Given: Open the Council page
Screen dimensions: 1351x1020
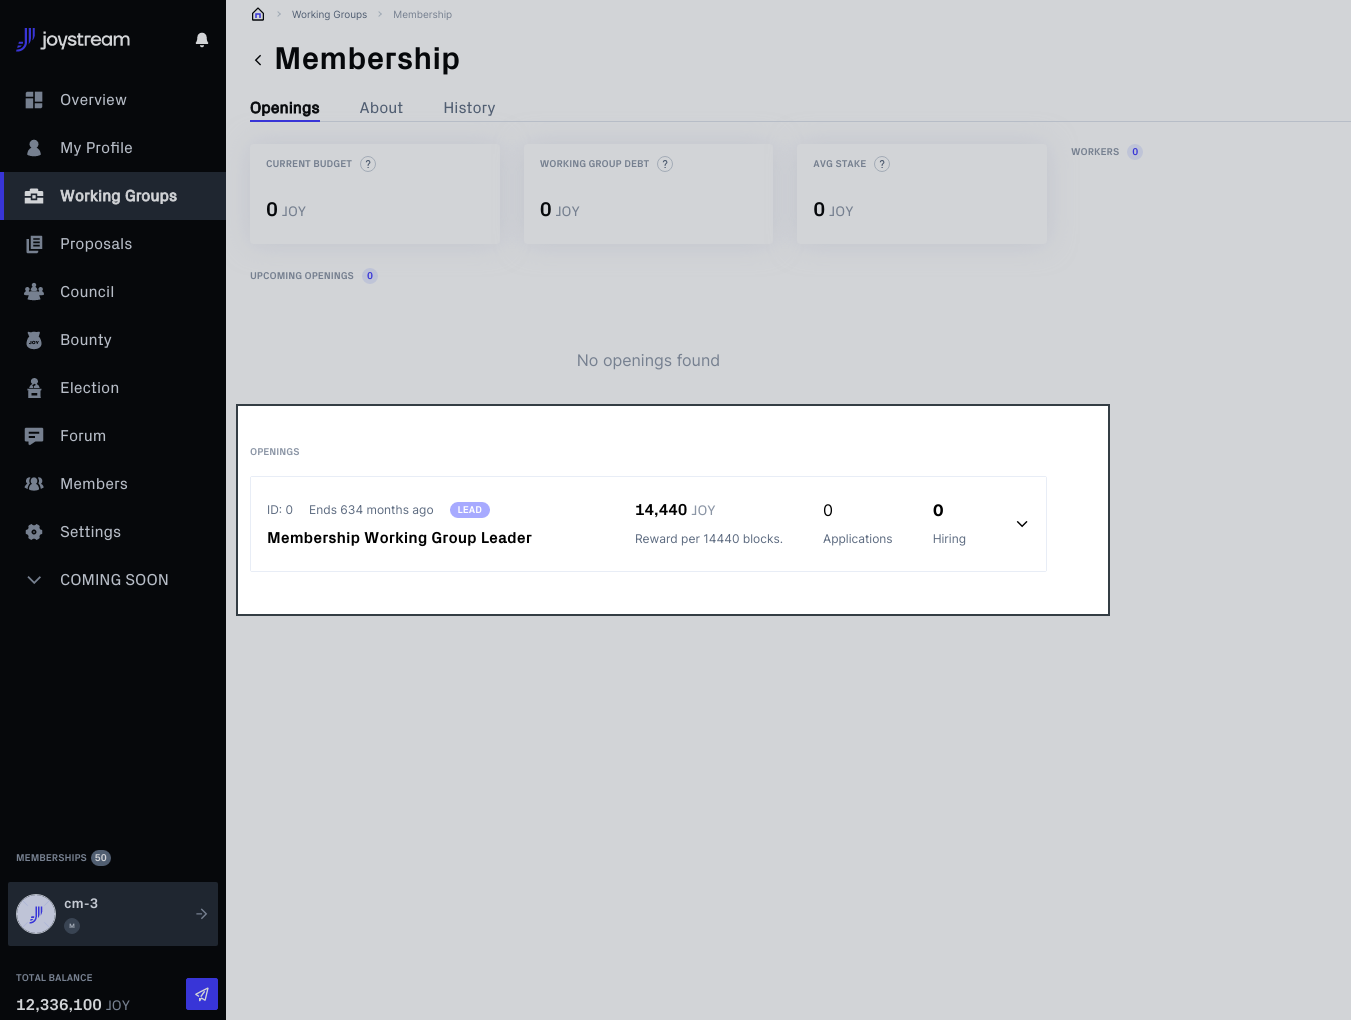Looking at the screenshot, I should (87, 291).
